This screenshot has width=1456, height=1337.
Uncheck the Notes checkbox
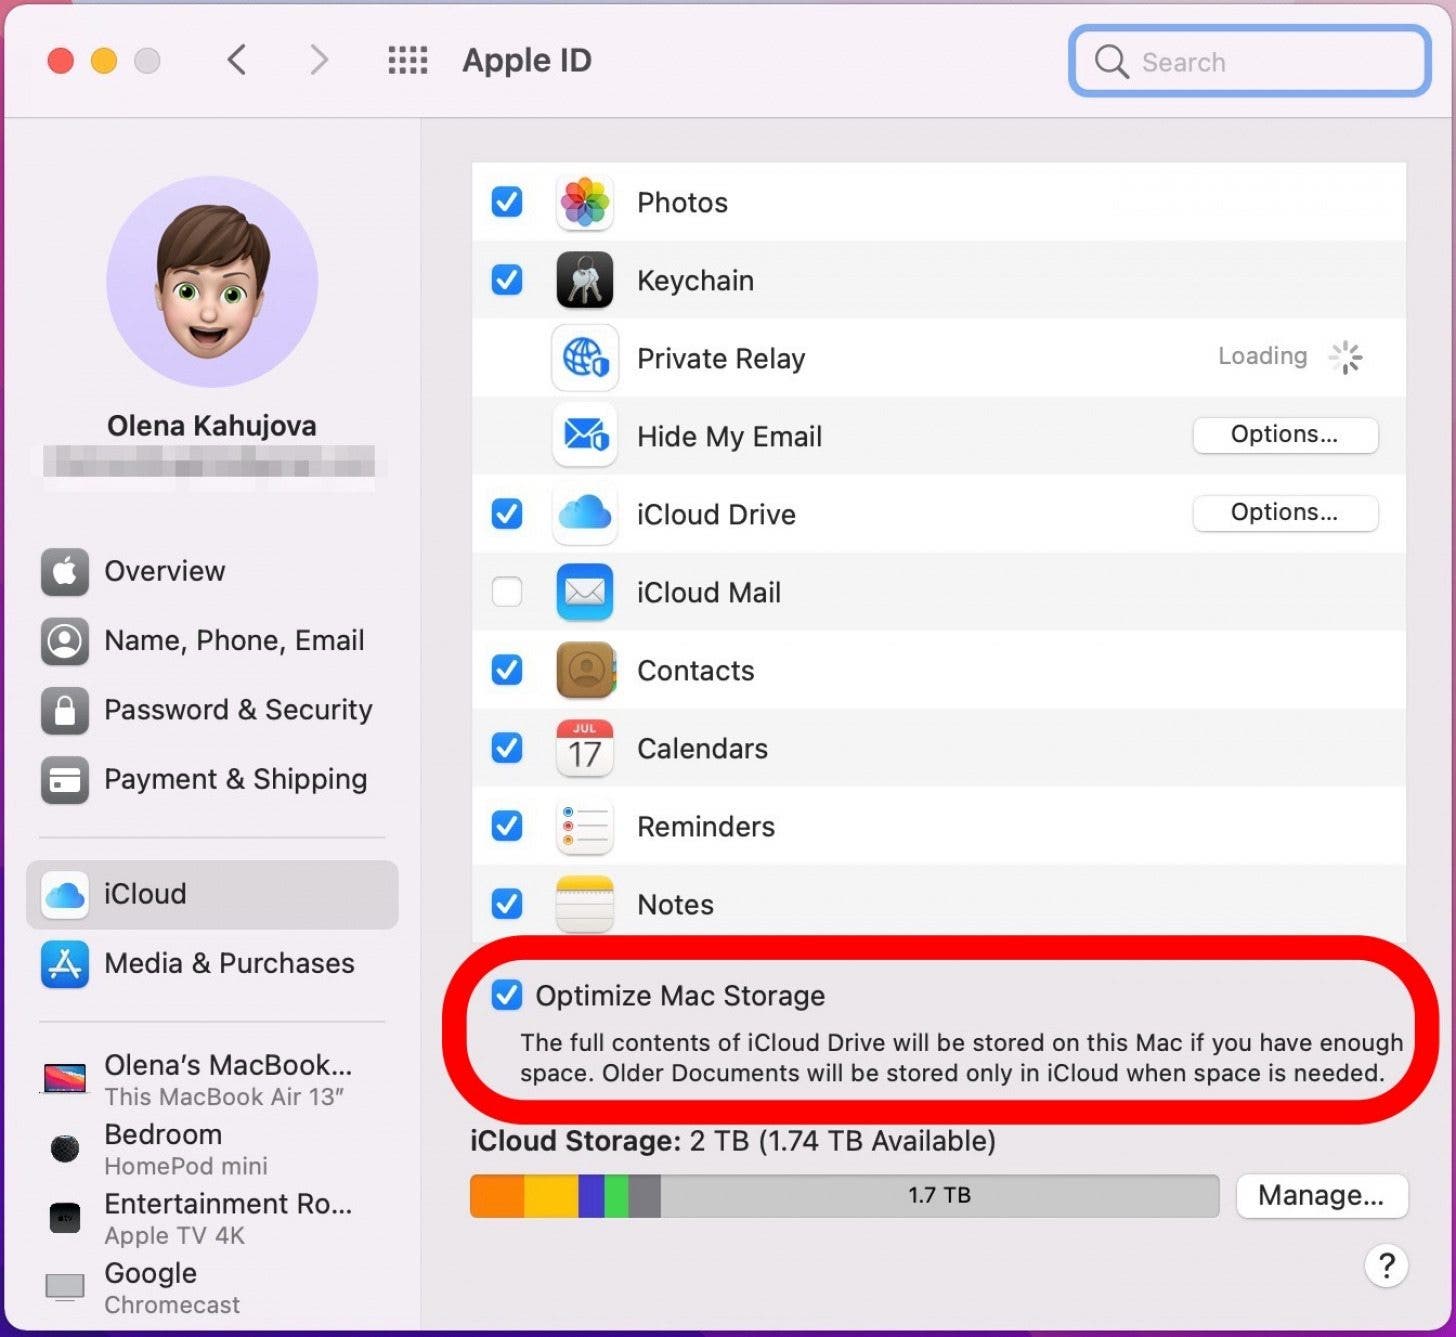(x=507, y=904)
